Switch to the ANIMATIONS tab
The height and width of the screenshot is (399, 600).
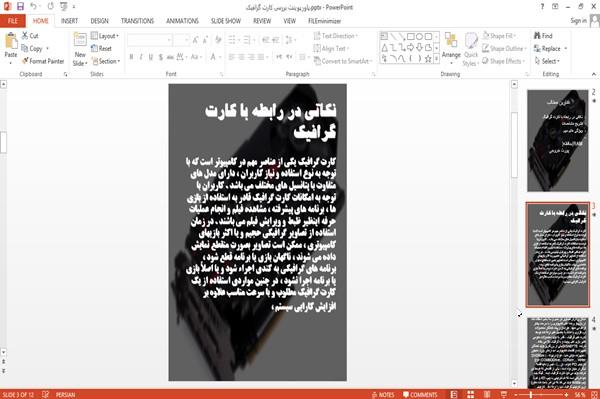(x=182, y=21)
